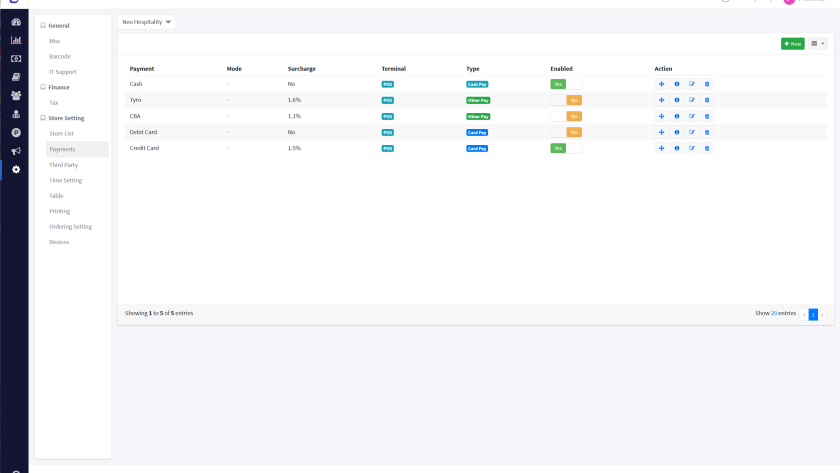Screen dimensions: 840x473
Task: Open Store List in the settings menu
Action: coord(61,133)
